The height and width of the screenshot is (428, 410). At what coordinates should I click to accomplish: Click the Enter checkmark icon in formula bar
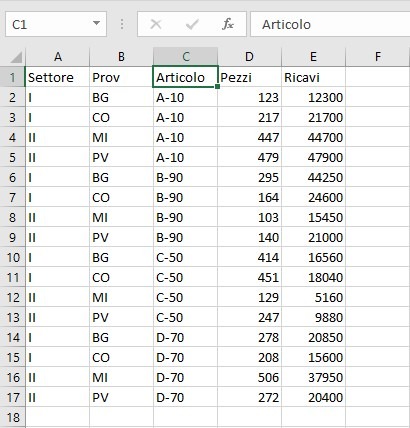[192, 24]
